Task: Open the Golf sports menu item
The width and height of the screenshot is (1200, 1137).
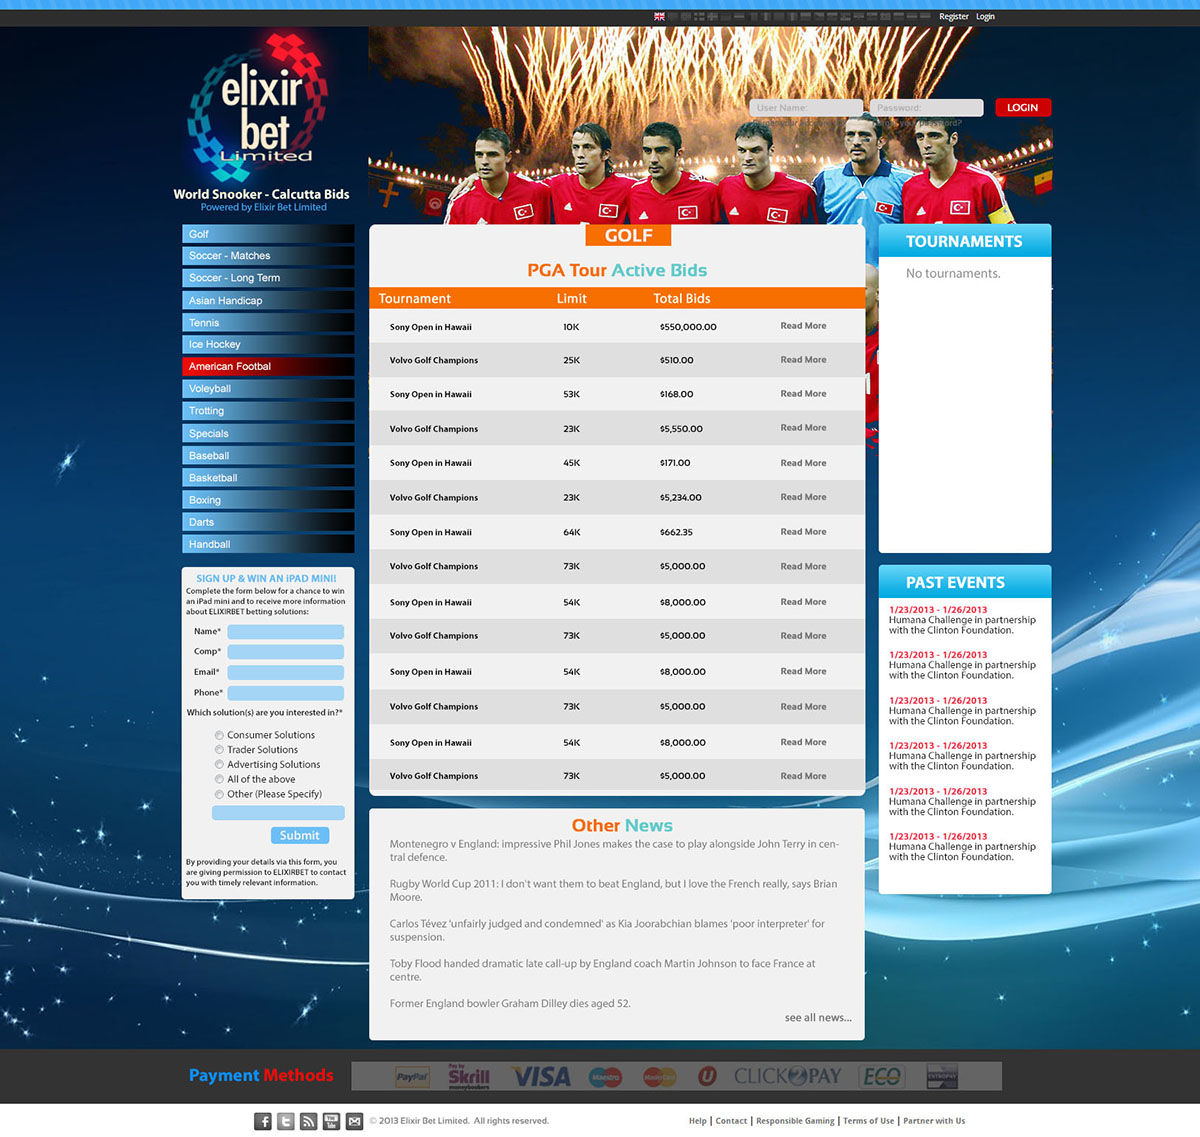Action: pos(268,234)
